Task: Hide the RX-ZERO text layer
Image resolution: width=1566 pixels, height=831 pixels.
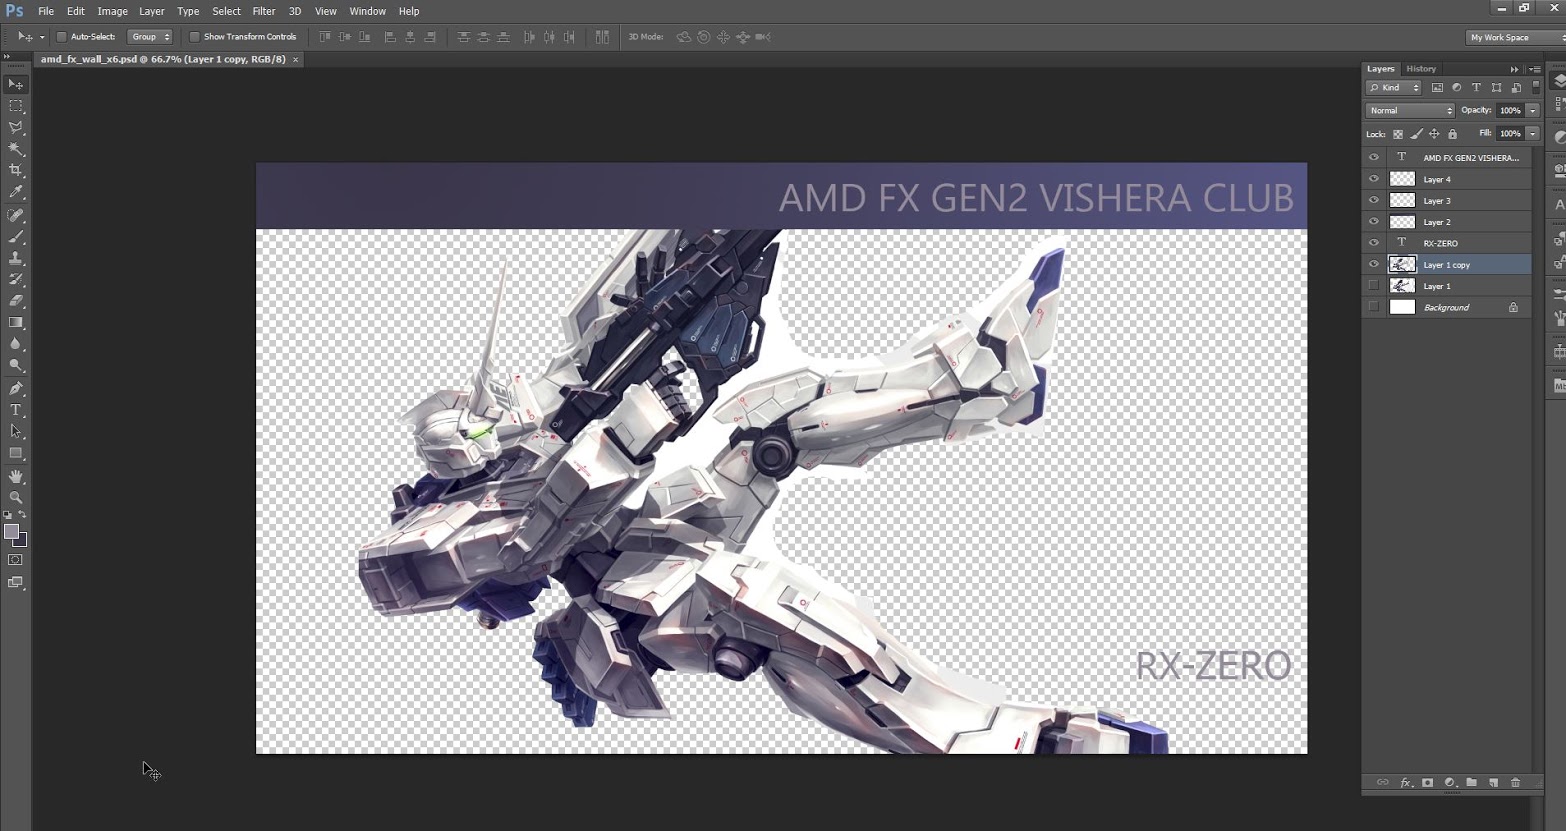Action: 1373,243
